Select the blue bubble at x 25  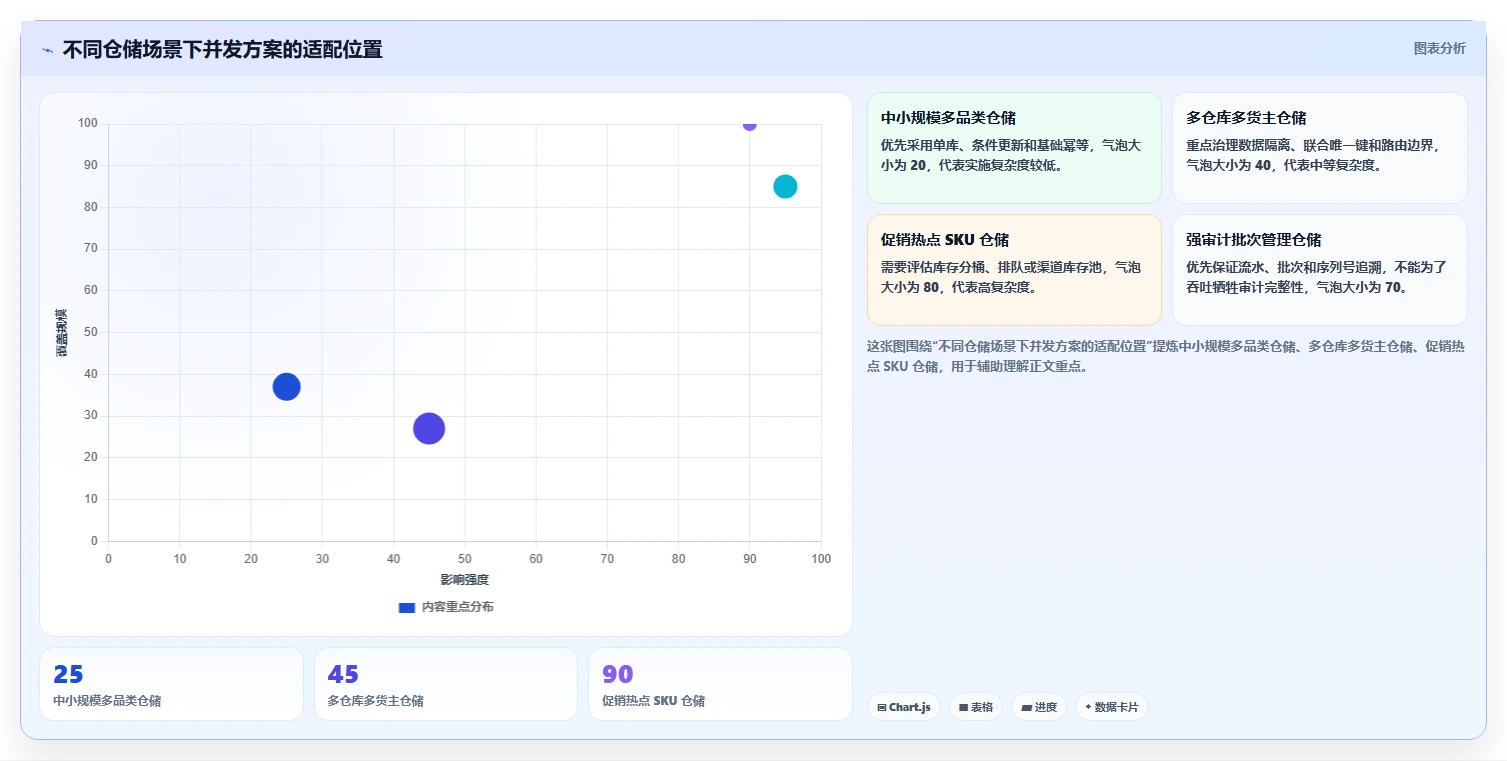[286, 387]
